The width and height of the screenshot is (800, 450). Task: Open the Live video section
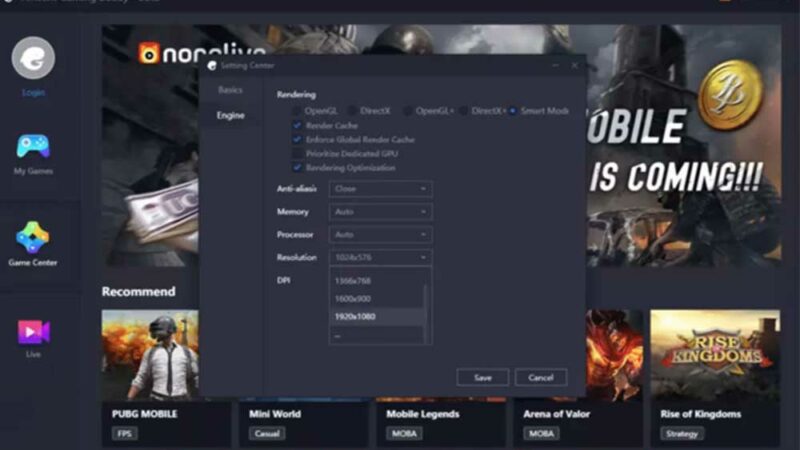33,338
